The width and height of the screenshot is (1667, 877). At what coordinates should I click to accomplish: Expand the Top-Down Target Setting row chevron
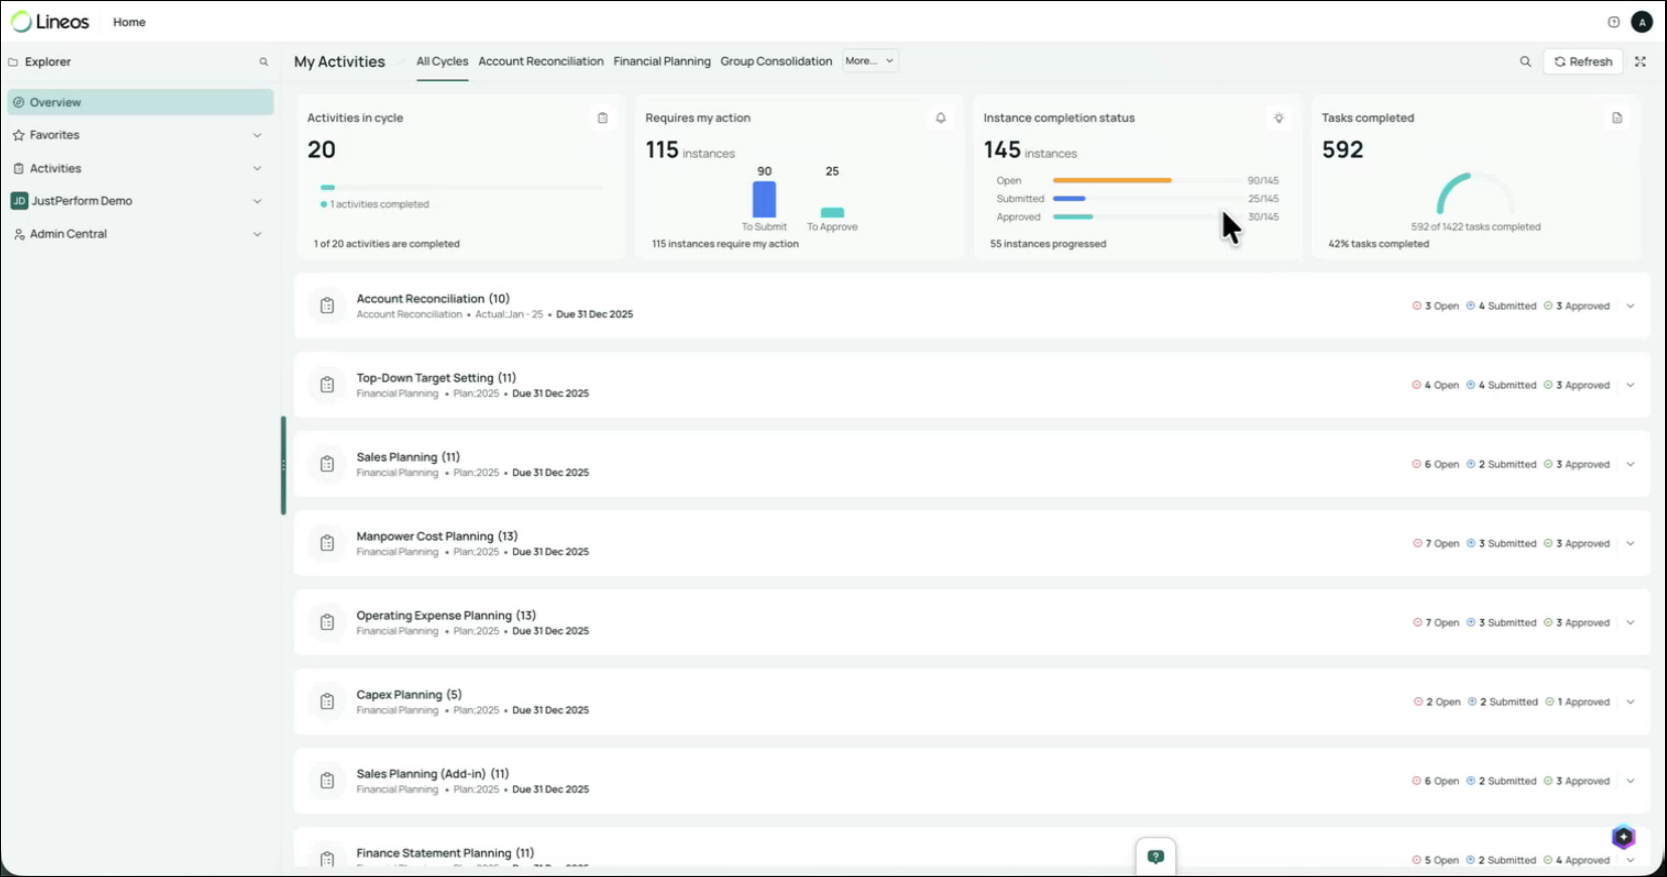click(x=1630, y=385)
